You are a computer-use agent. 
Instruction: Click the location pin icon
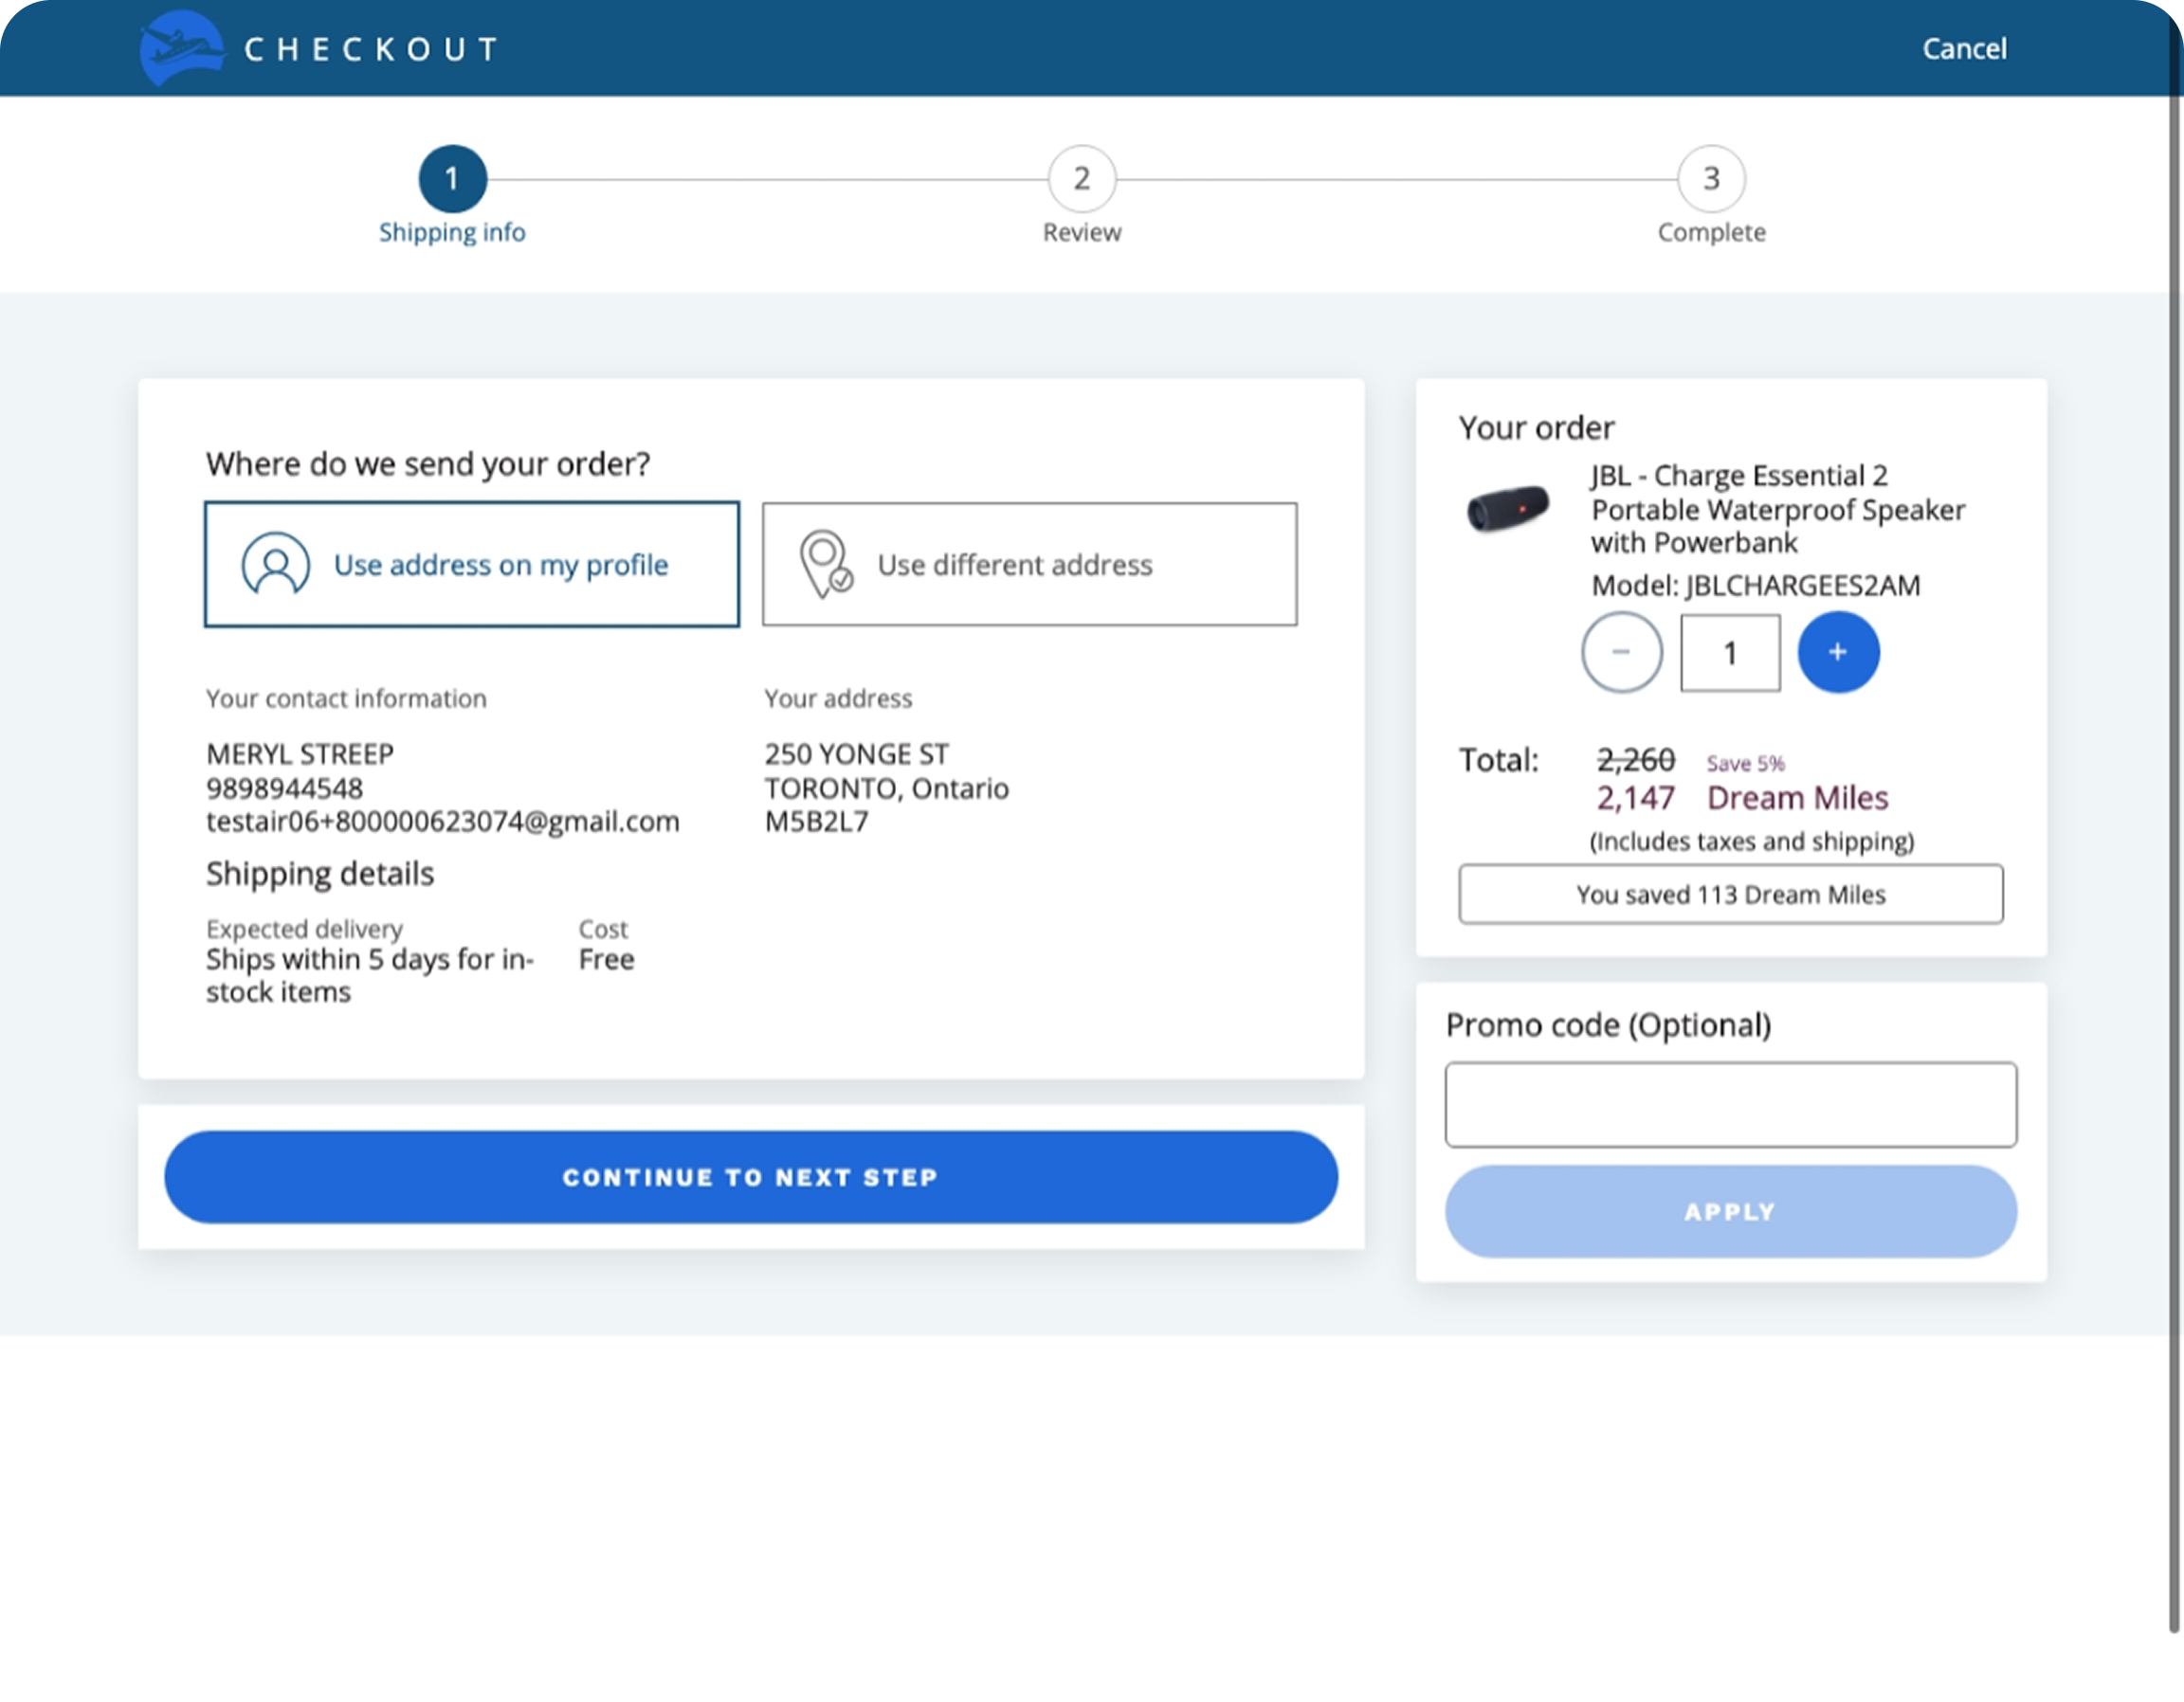tap(825, 564)
